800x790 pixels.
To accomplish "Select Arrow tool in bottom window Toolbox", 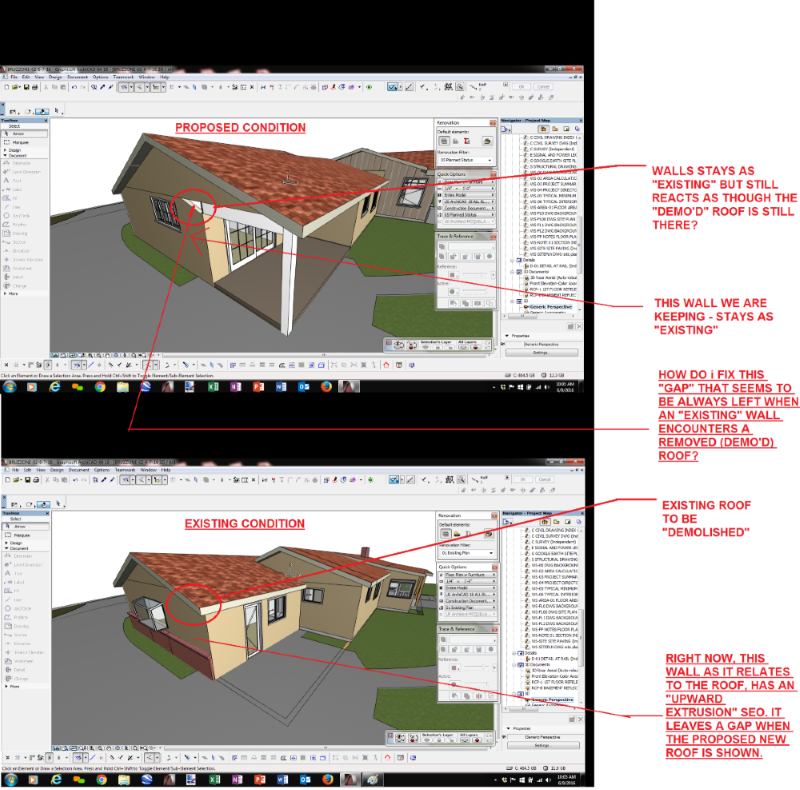I will (25, 526).
